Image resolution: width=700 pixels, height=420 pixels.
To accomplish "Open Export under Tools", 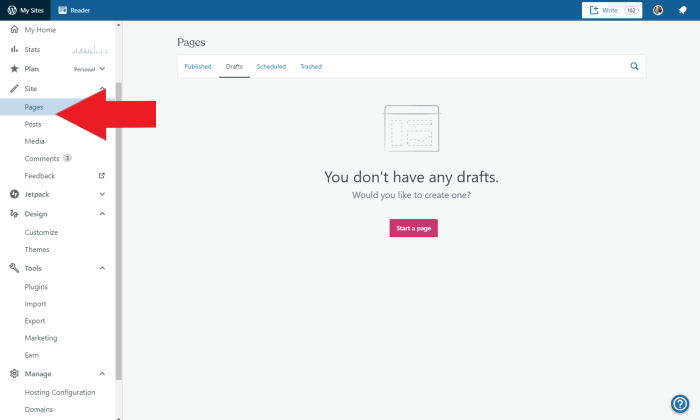I will pos(35,321).
